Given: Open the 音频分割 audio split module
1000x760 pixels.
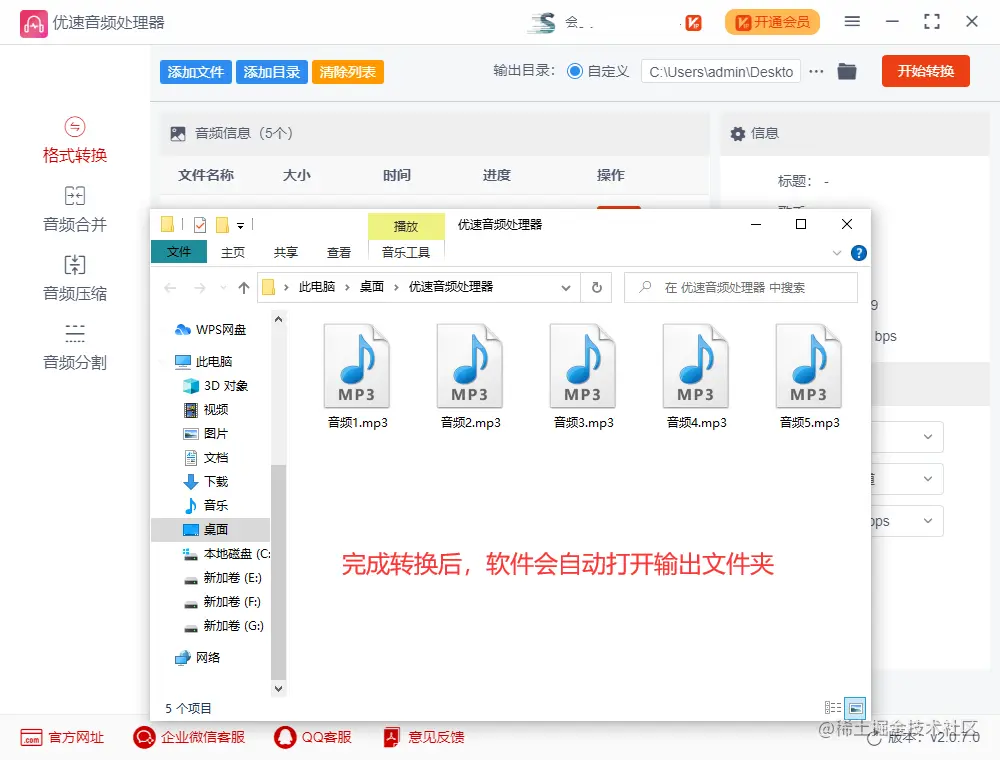Looking at the screenshot, I should (x=75, y=347).
